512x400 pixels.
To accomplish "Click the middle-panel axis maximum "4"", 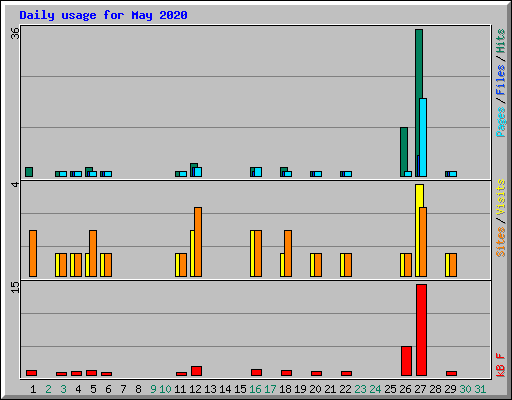I will [15, 184].
